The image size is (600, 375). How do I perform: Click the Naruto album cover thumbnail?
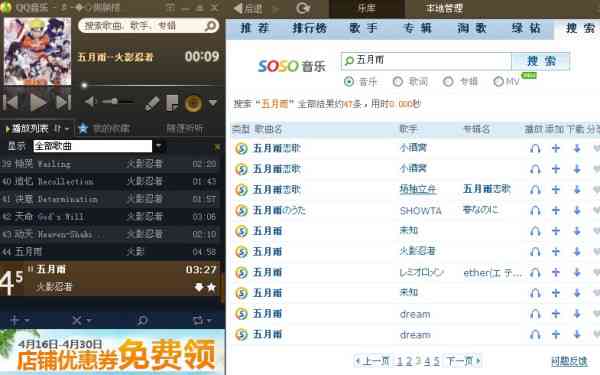[37, 51]
